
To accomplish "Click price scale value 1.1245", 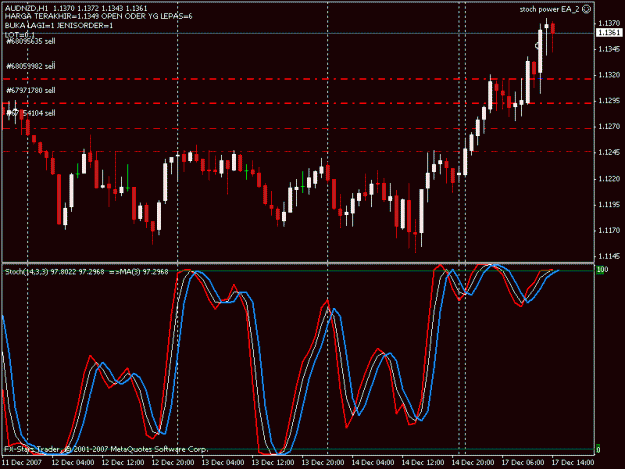I will 609,153.
